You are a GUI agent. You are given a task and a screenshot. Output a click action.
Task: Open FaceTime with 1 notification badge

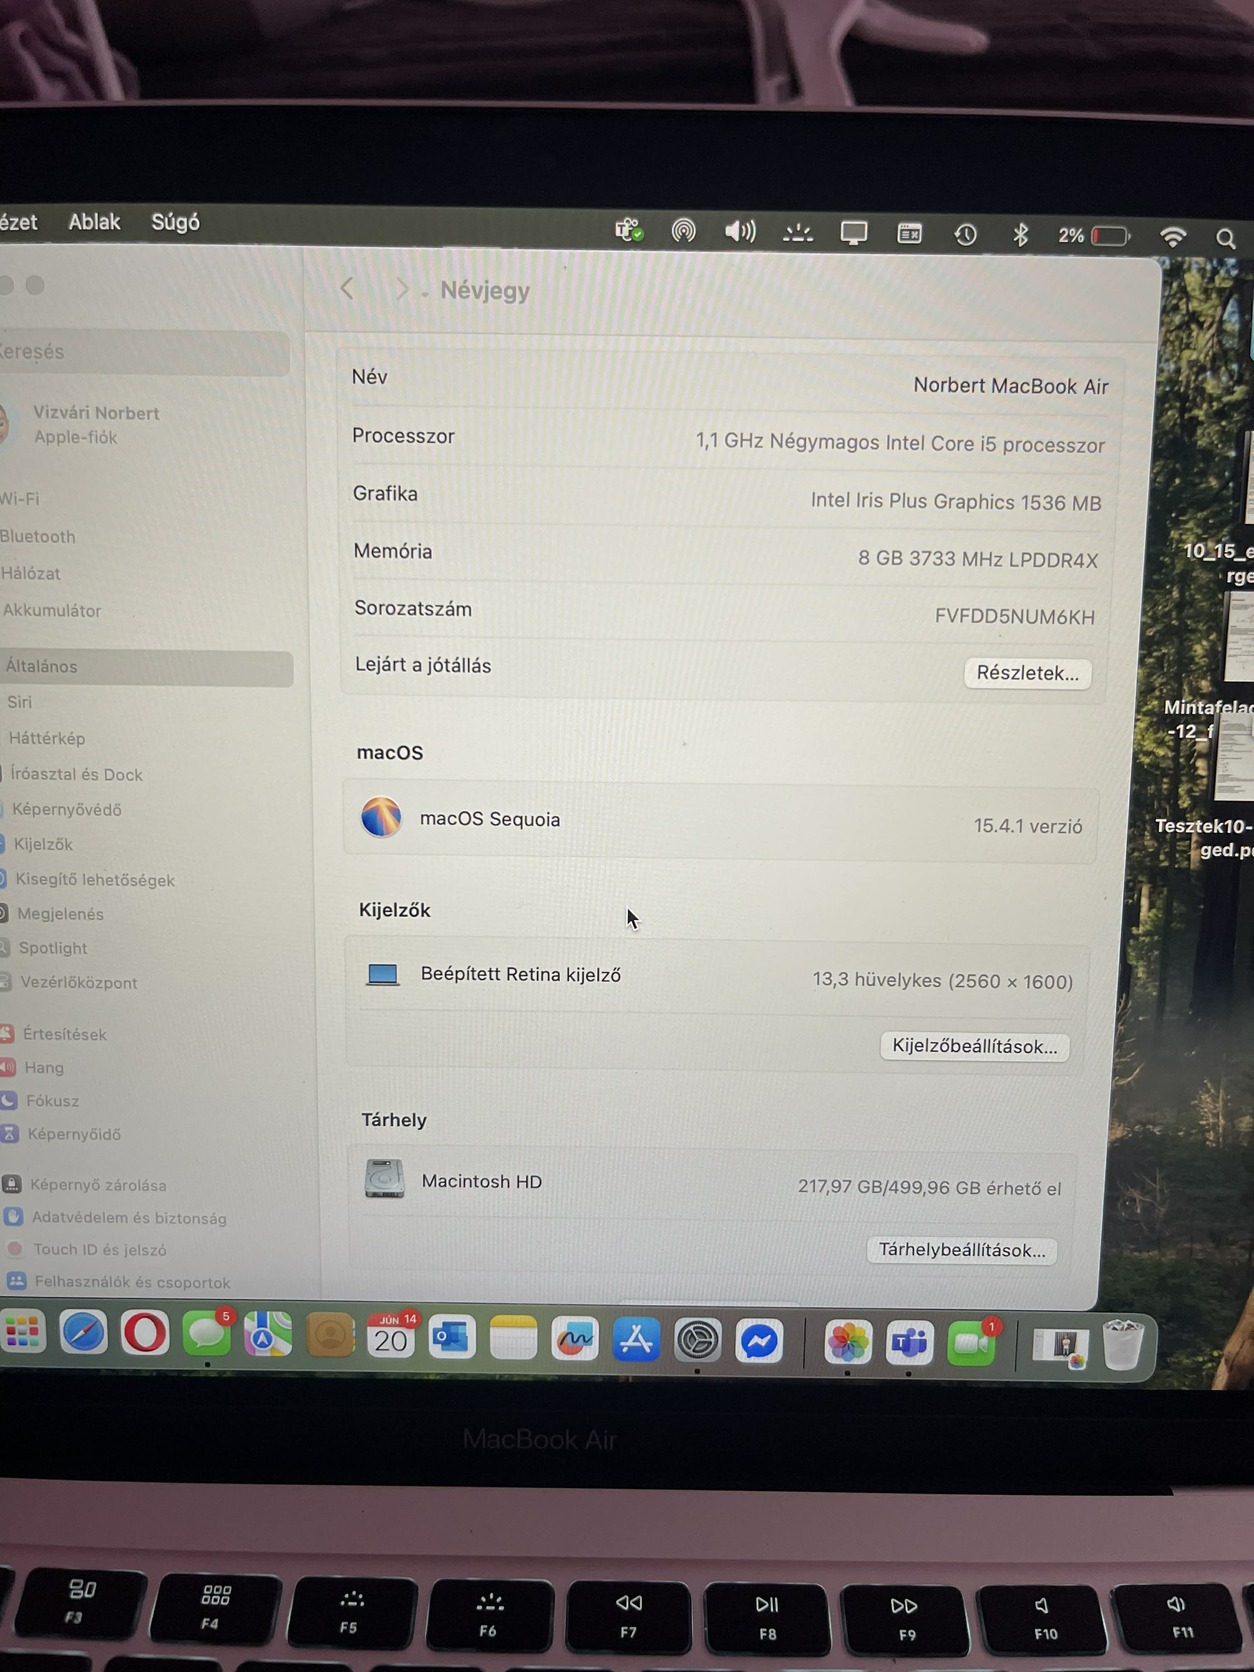(971, 1344)
